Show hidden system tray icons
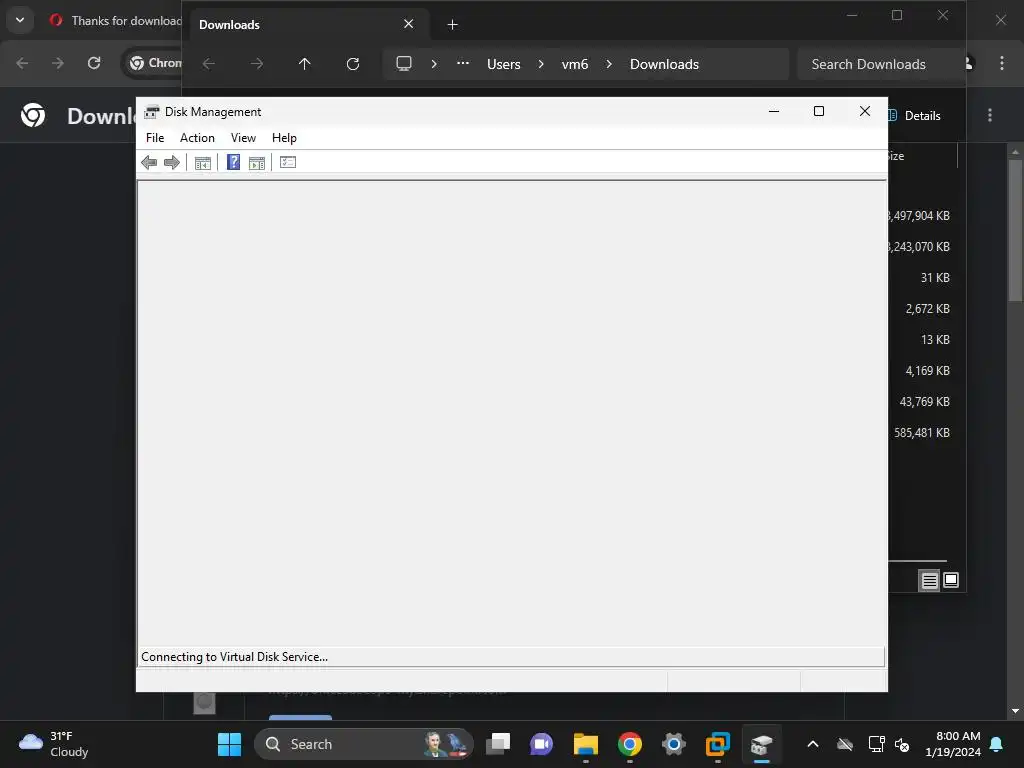This screenshot has height=768, width=1024. point(813,744)
